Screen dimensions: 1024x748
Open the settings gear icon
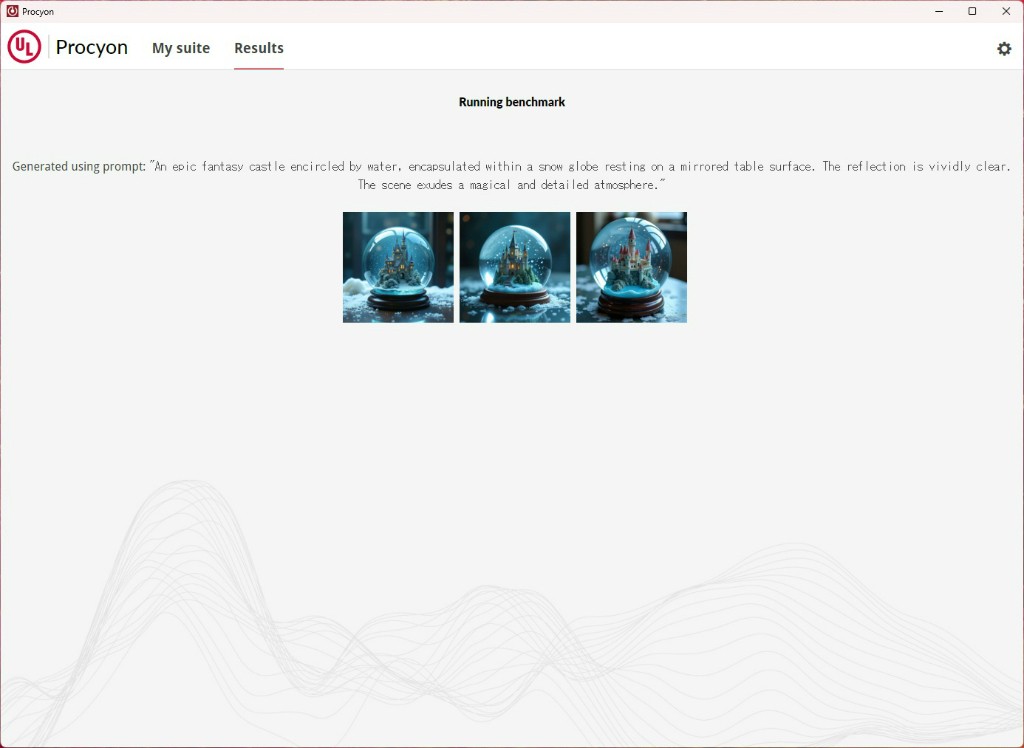1004,48
